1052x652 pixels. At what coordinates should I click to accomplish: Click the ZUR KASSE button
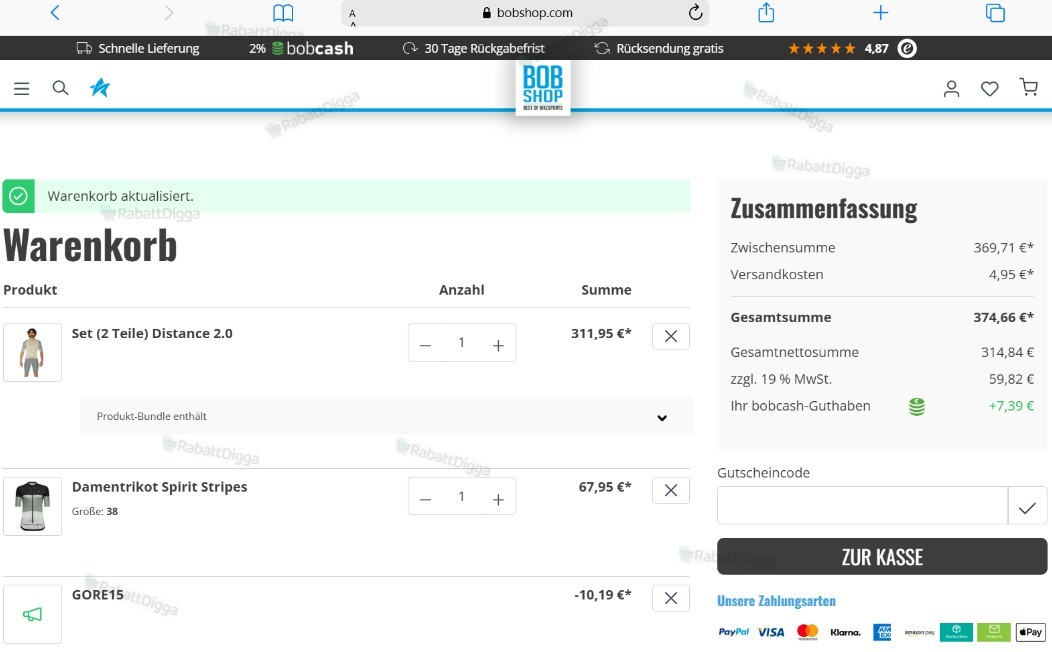882,556
